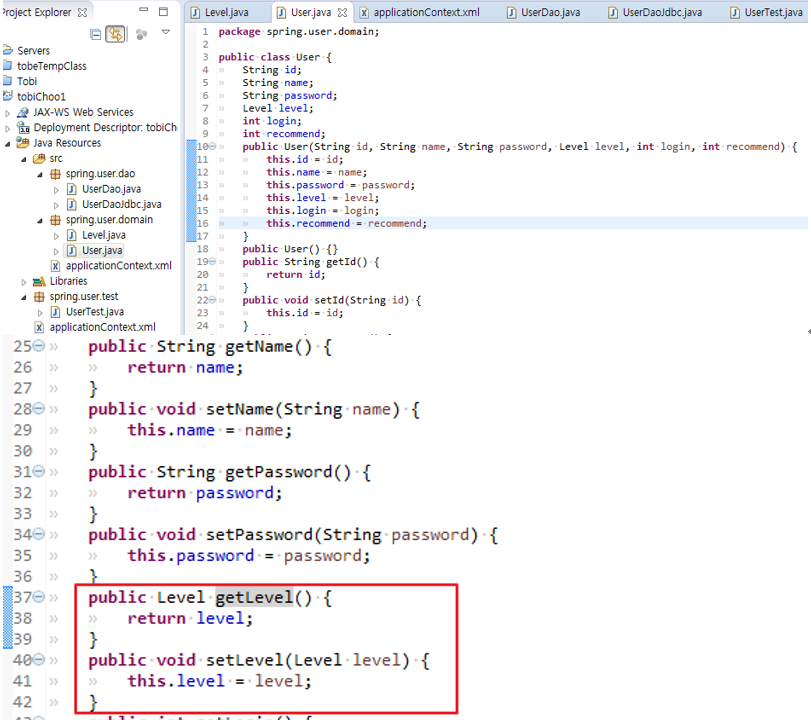The height and width of the screenshot is (720, 811).
Task: Click the focus task icon in Project Explorer toolbar
Action: tap(141, 35)
